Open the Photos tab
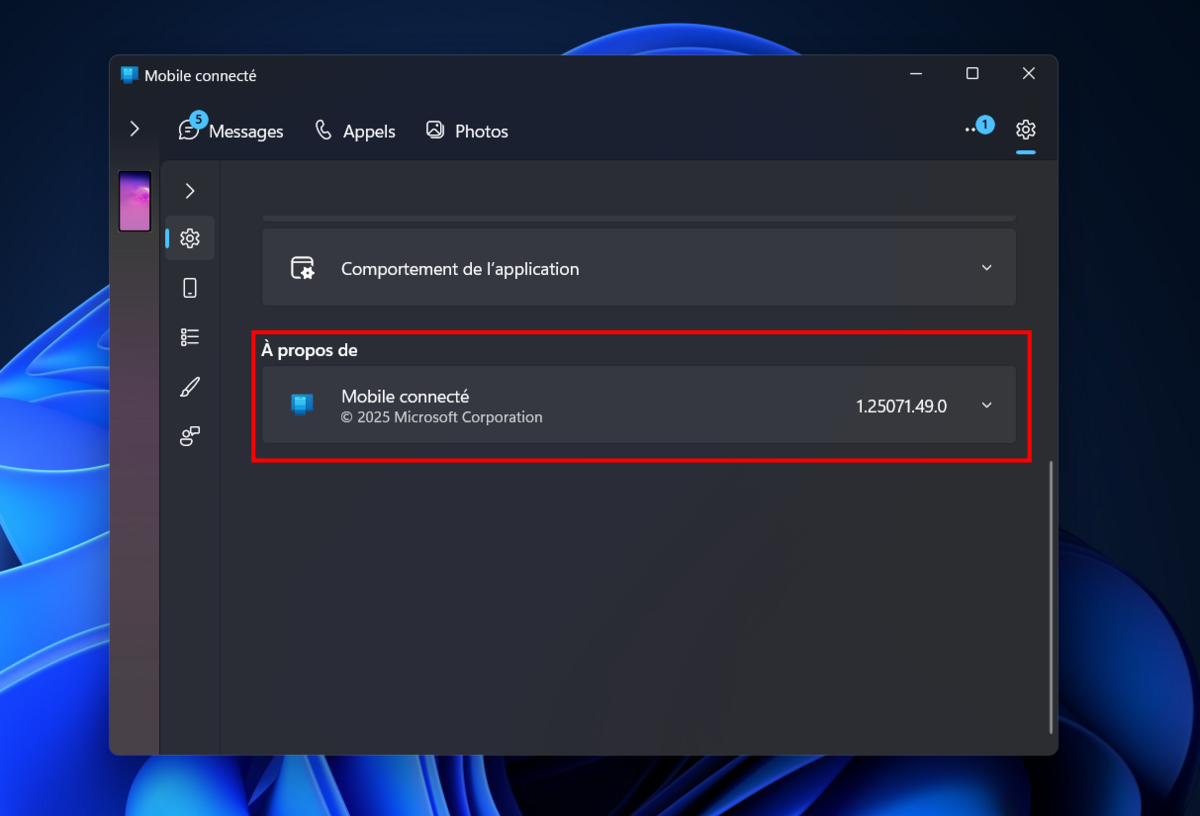This screenshot has width=1200, height=816. point(467,131)
